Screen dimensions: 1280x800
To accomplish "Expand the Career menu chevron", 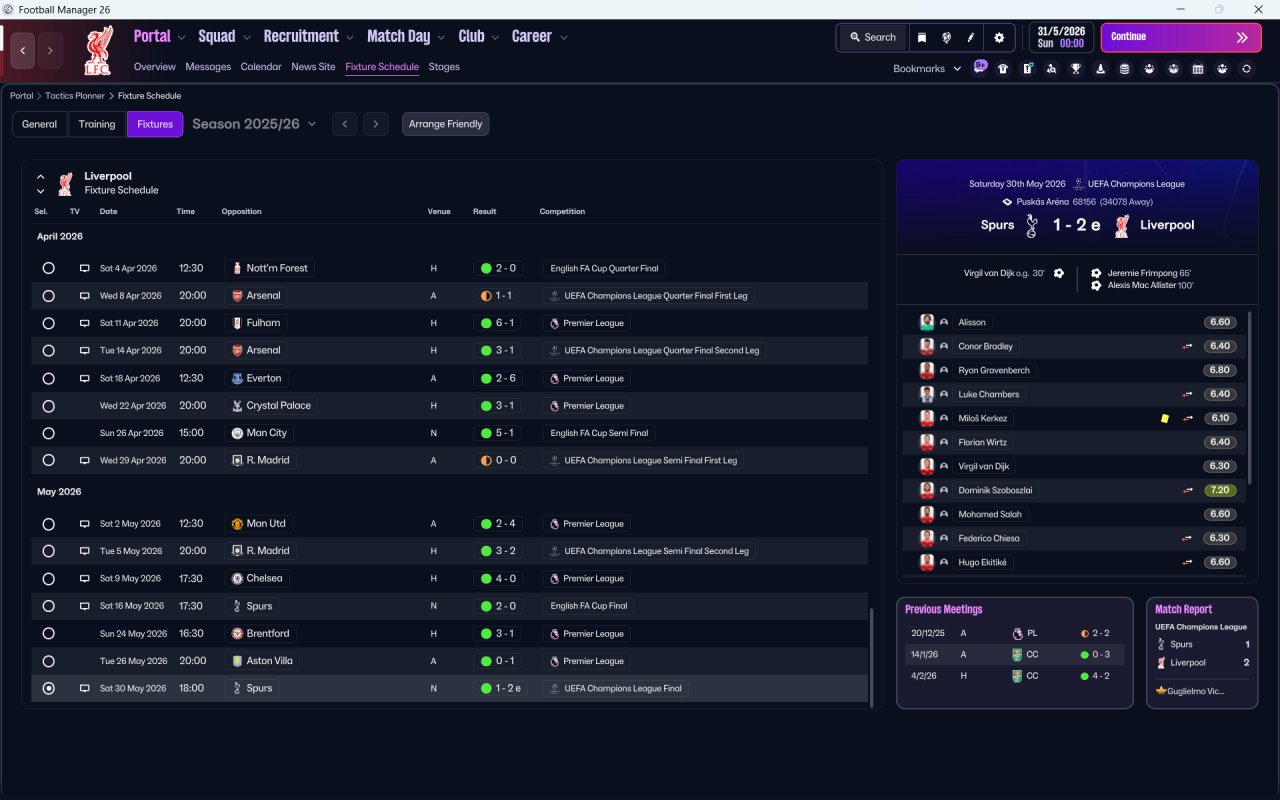I will click(x=564, y=38).
